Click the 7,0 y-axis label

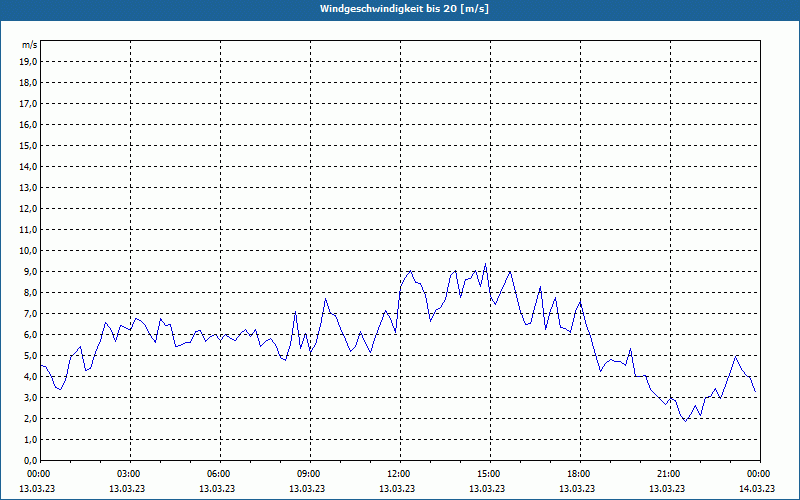[31, 313]
